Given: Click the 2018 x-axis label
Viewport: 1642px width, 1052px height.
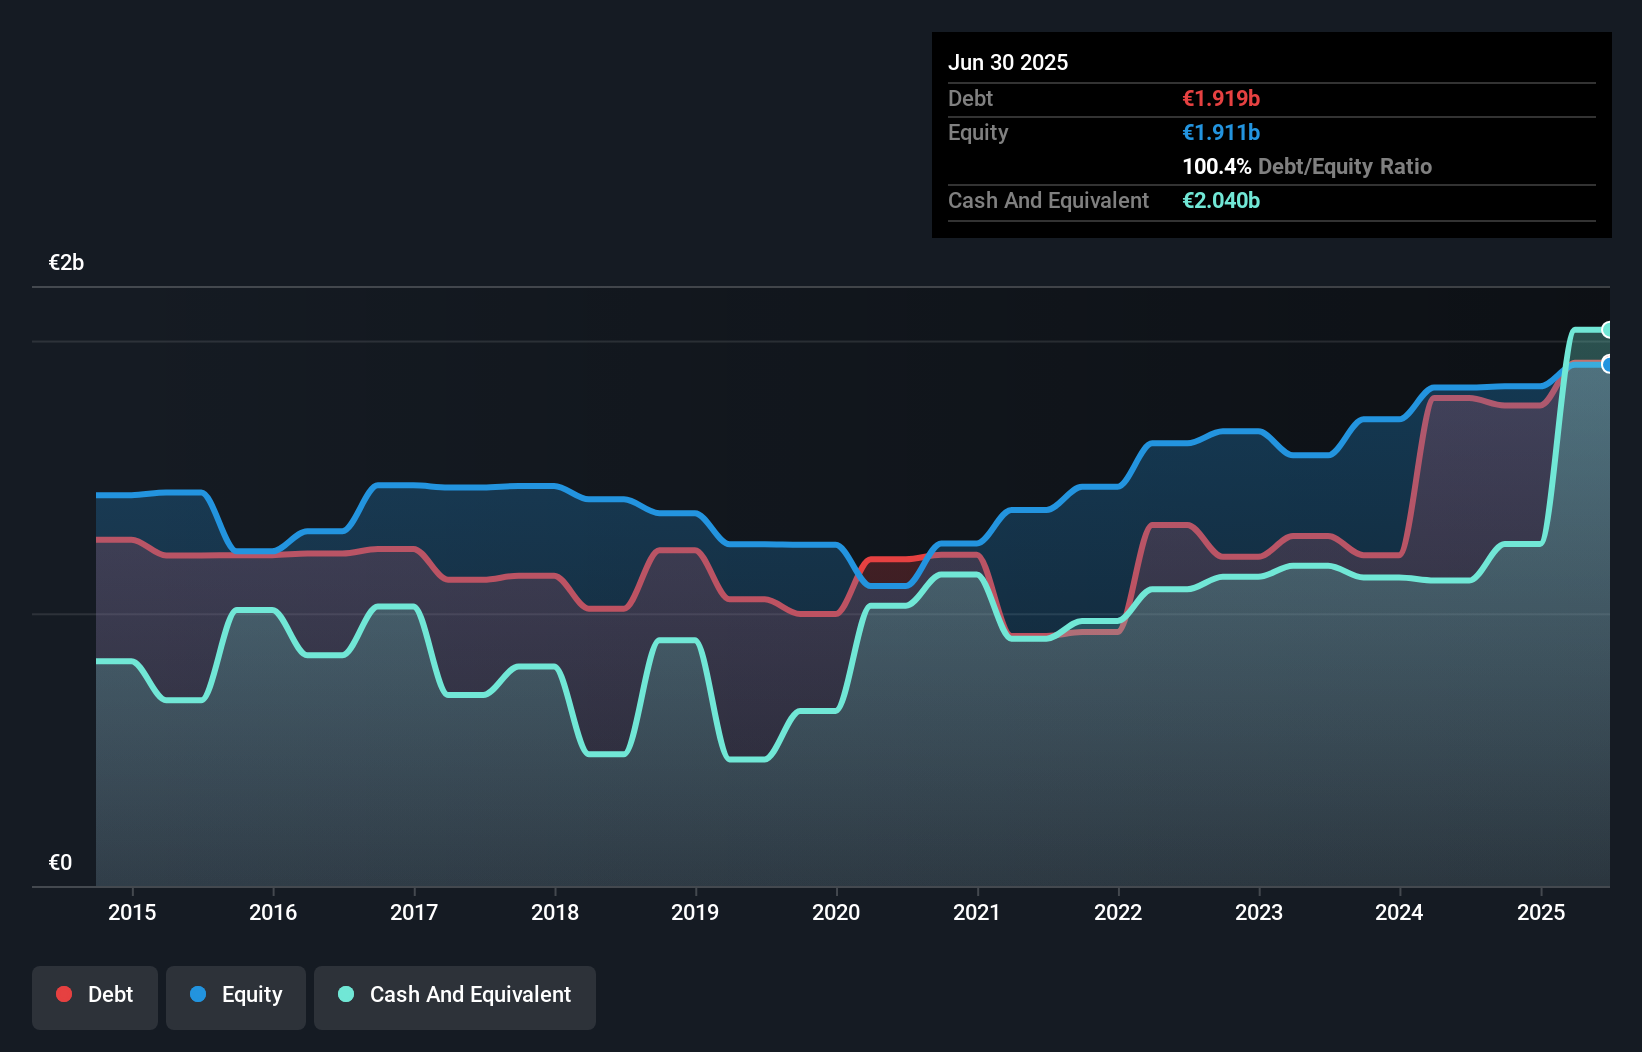Looking at the screenshot, I should 555,912.
